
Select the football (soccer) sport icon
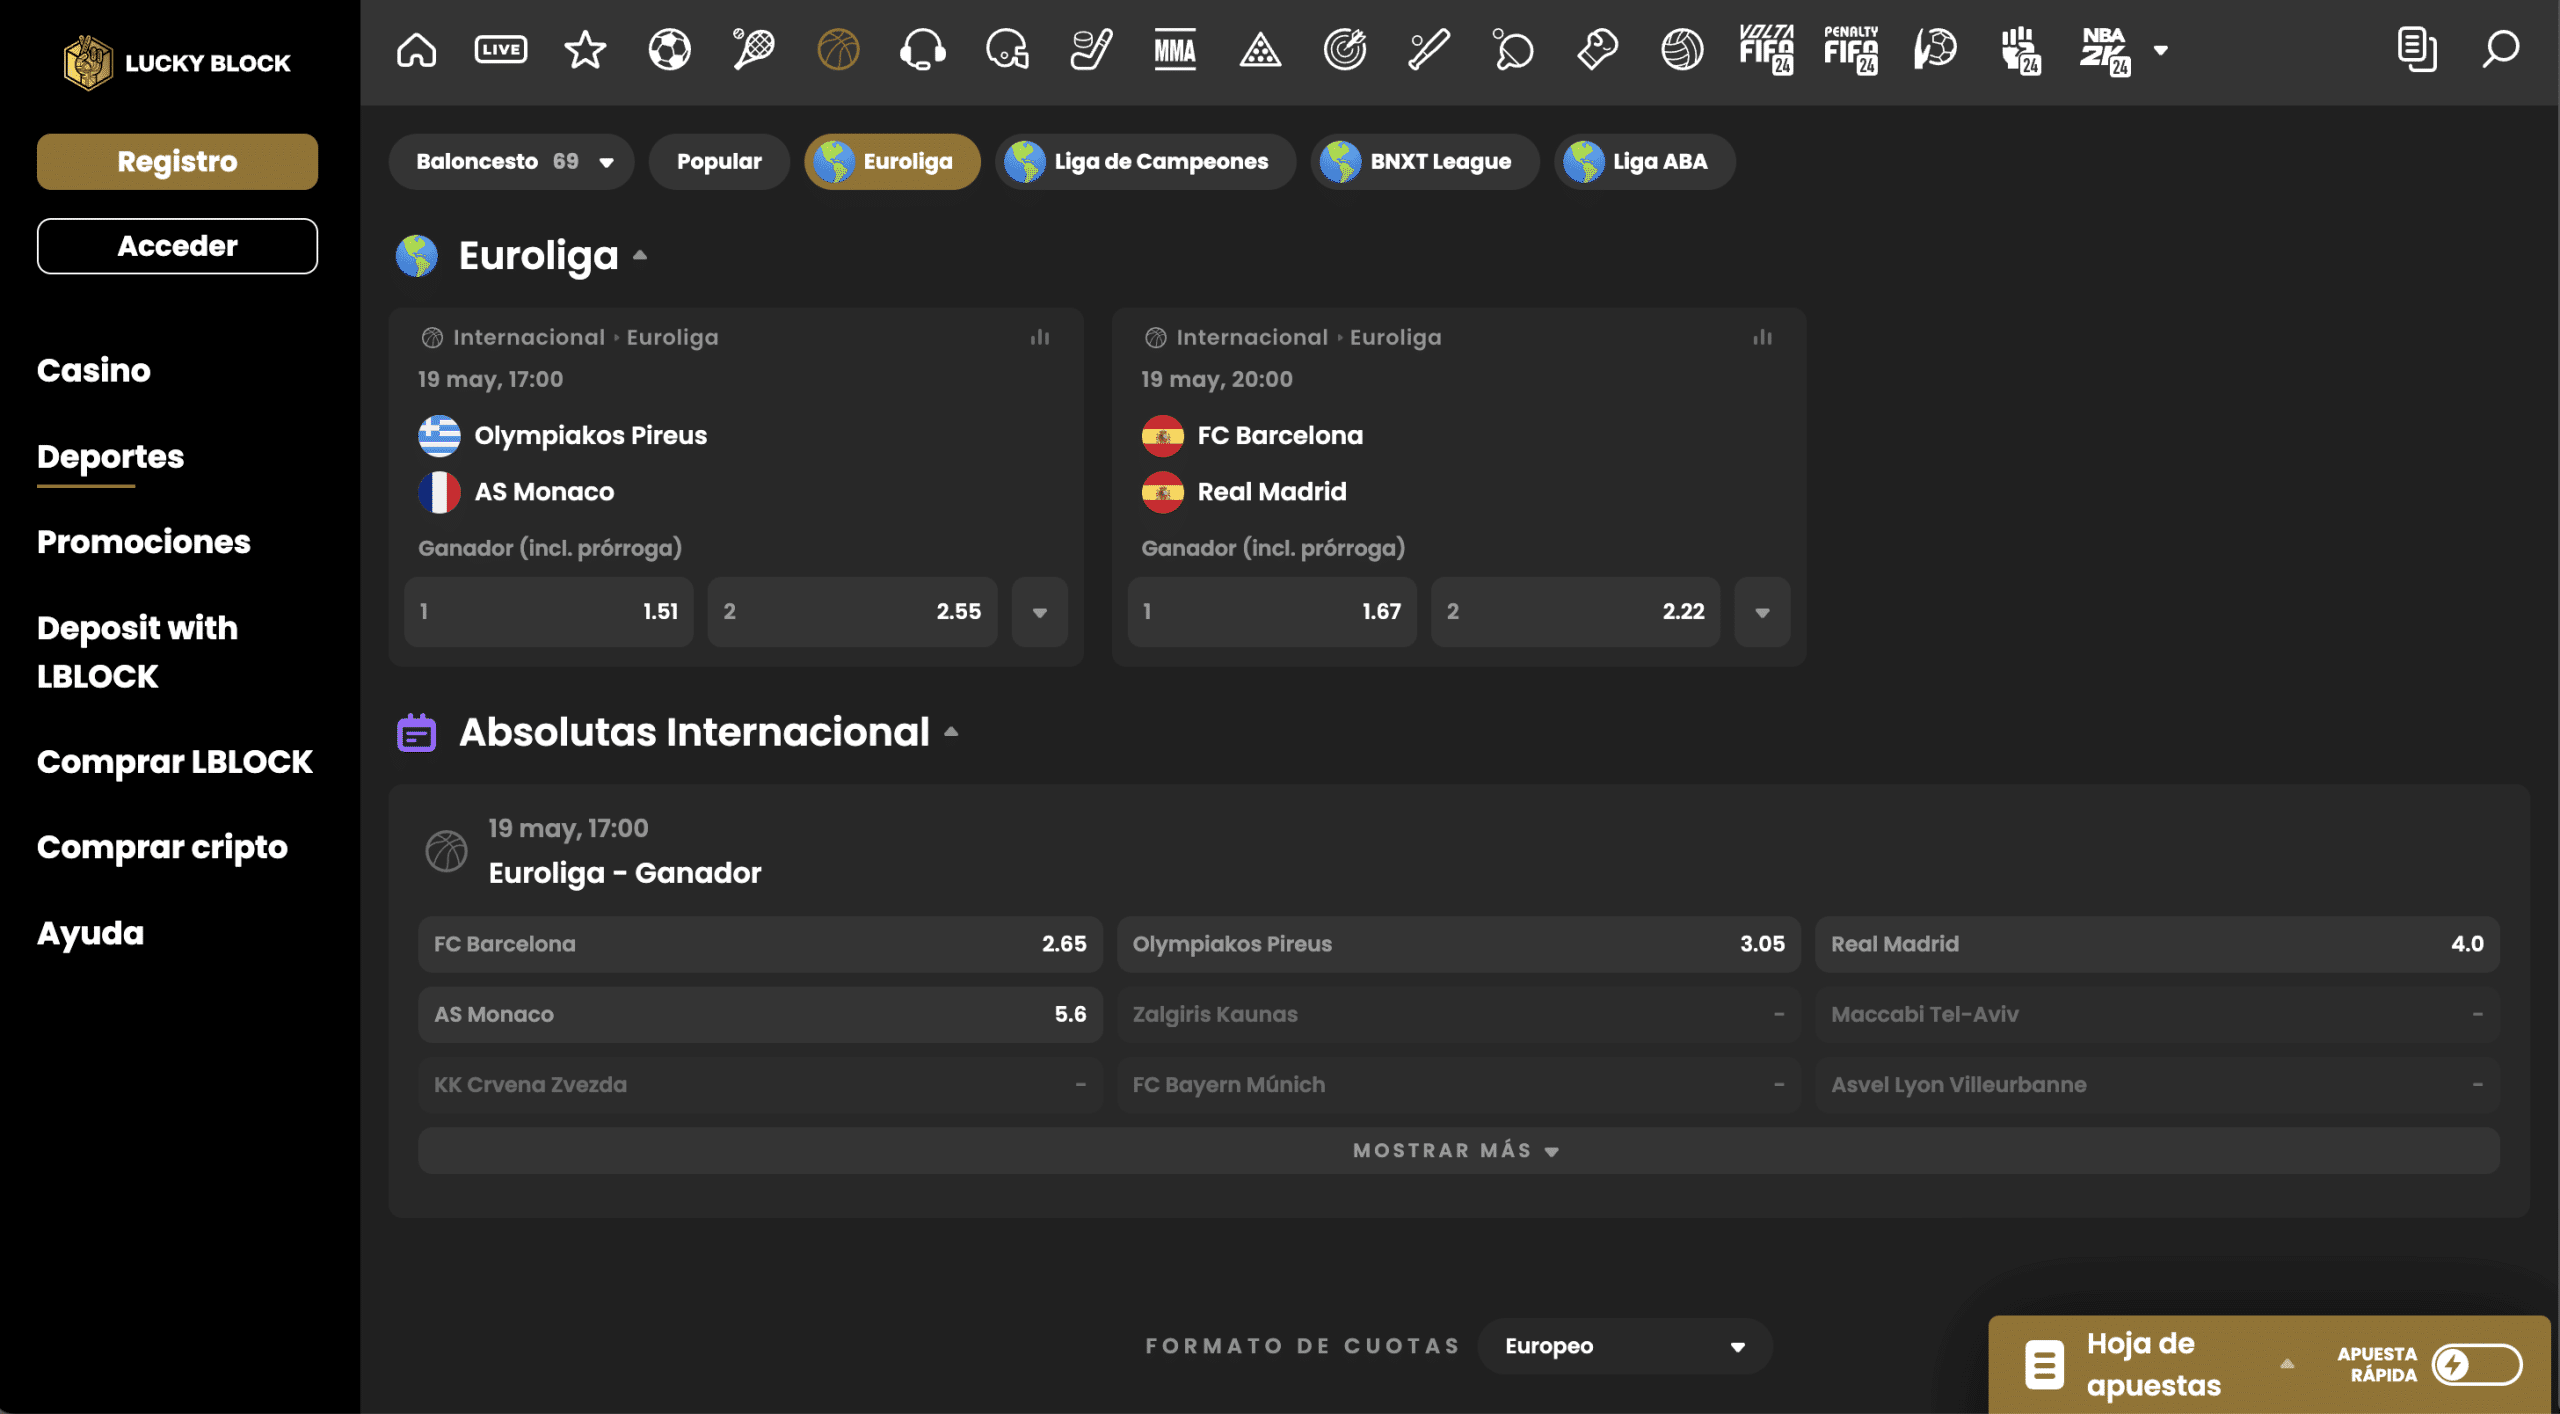click(x=669, y=49)
